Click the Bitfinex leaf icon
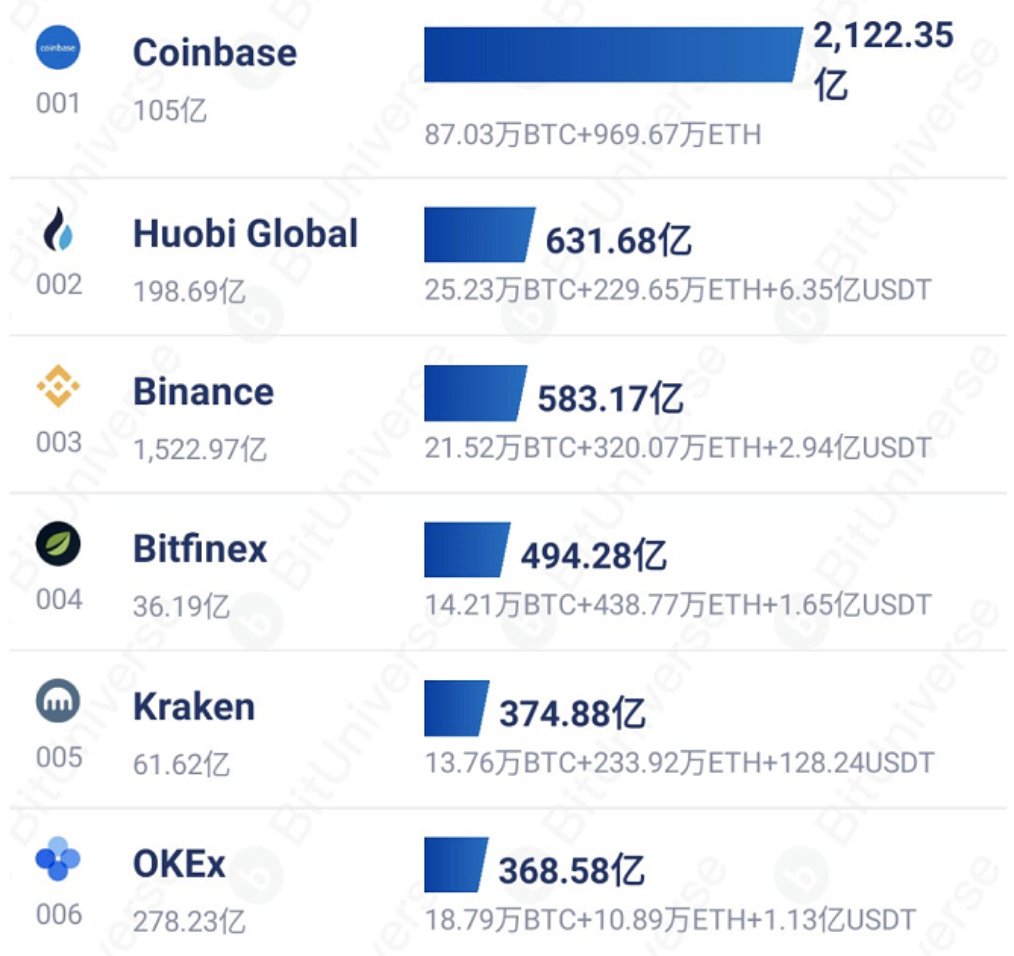 pos(57,545)
